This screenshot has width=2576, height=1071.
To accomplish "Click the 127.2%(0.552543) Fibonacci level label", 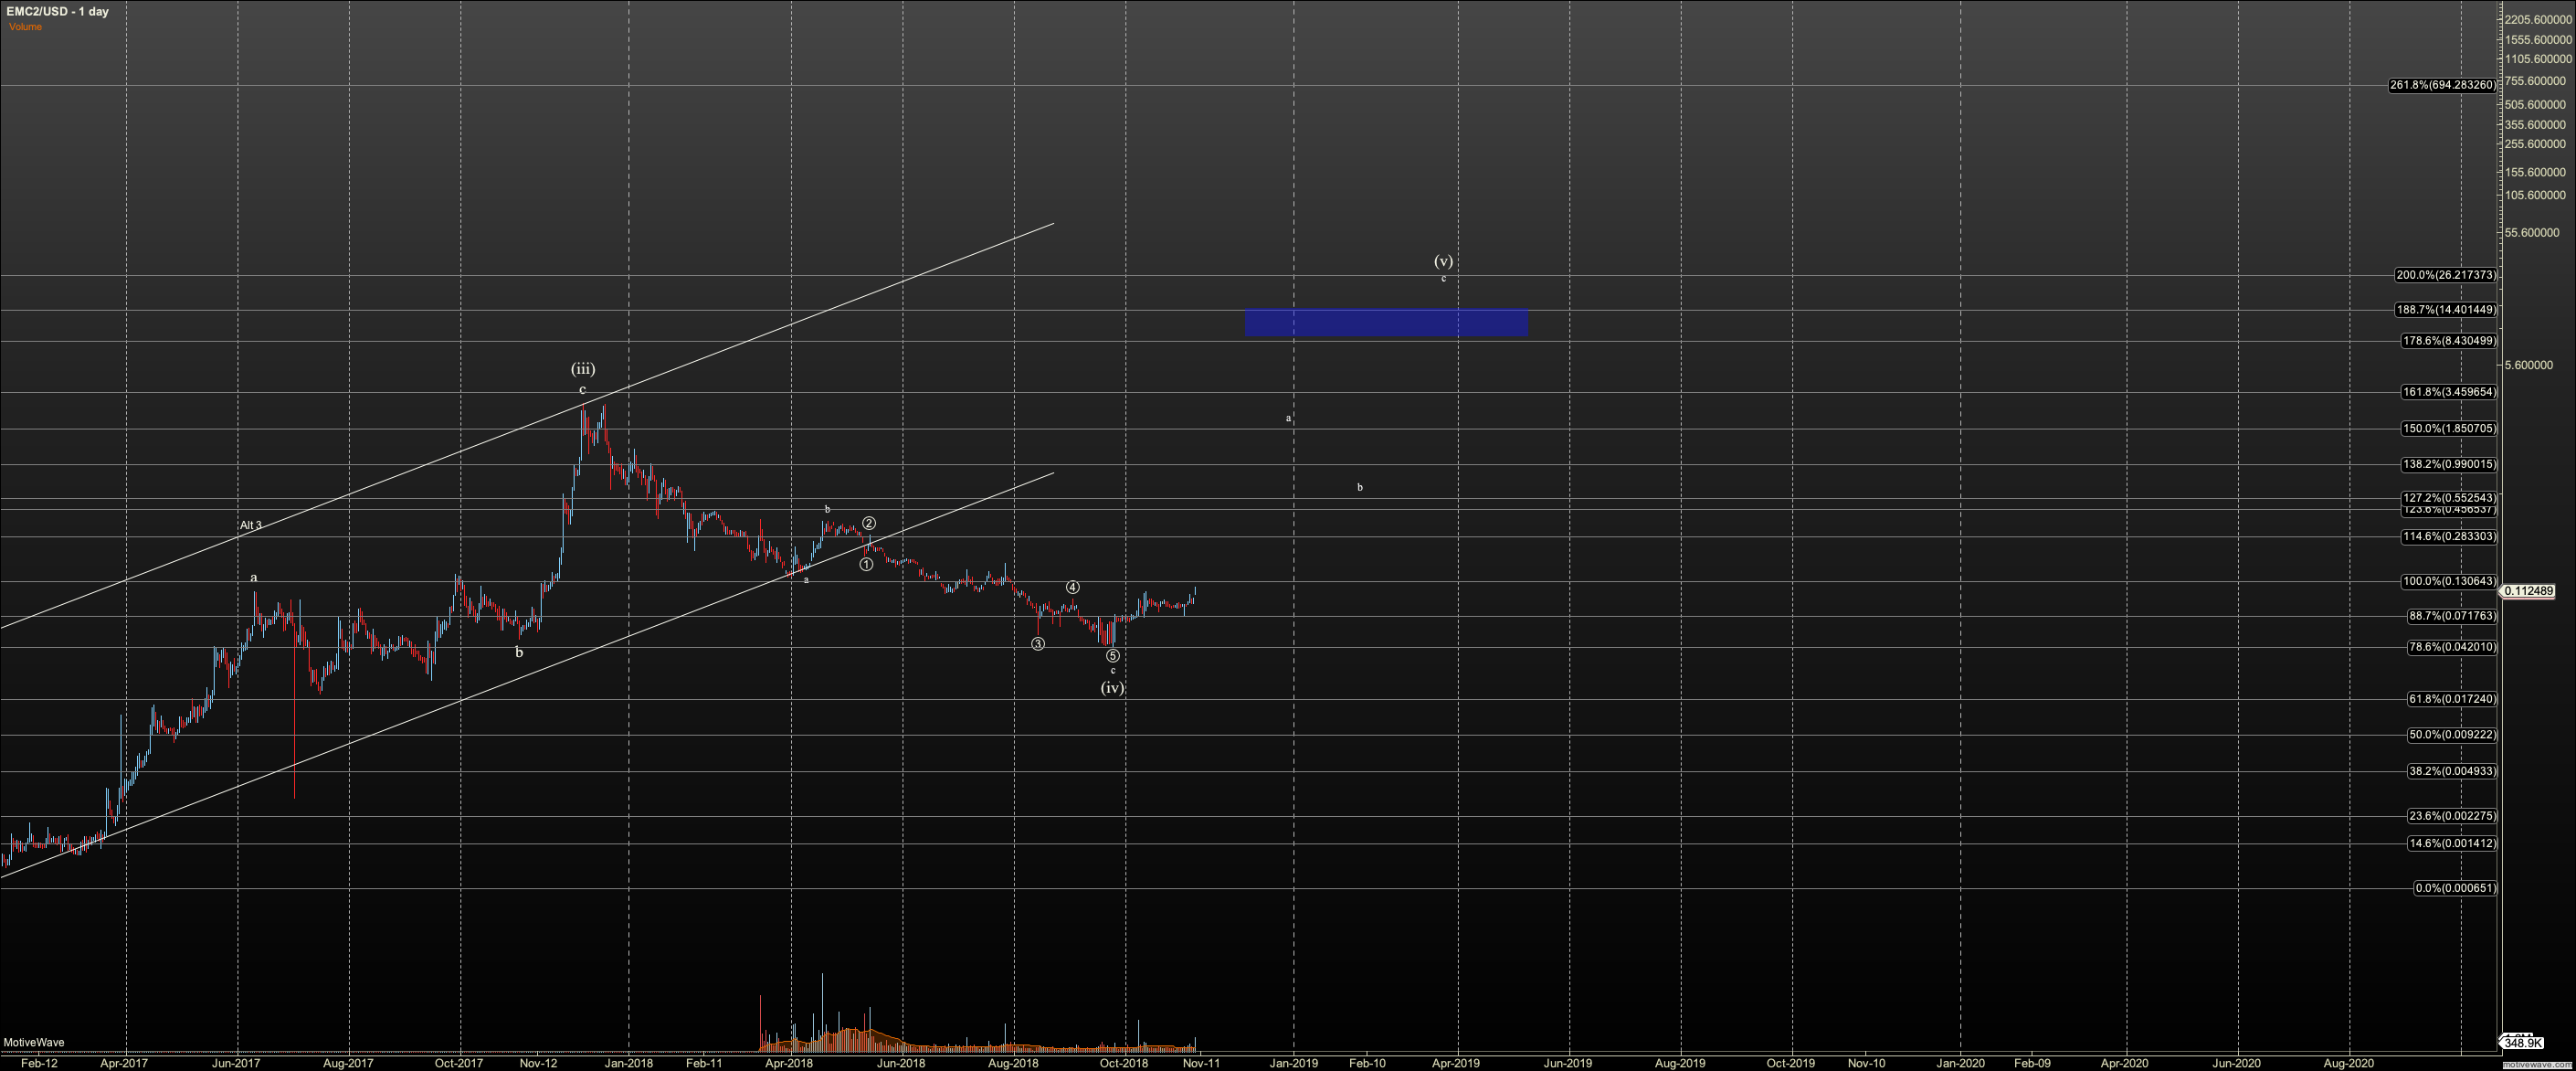I will (x=2448, y=498).
